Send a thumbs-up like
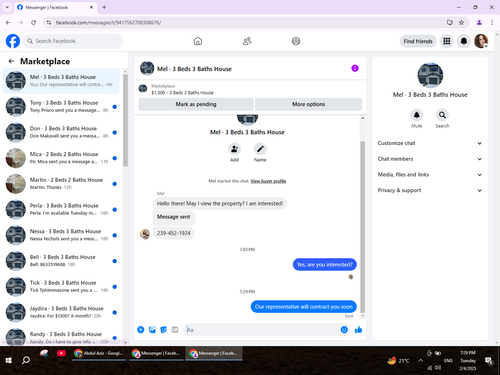500x375 pixels. click(x=358, y=330)
